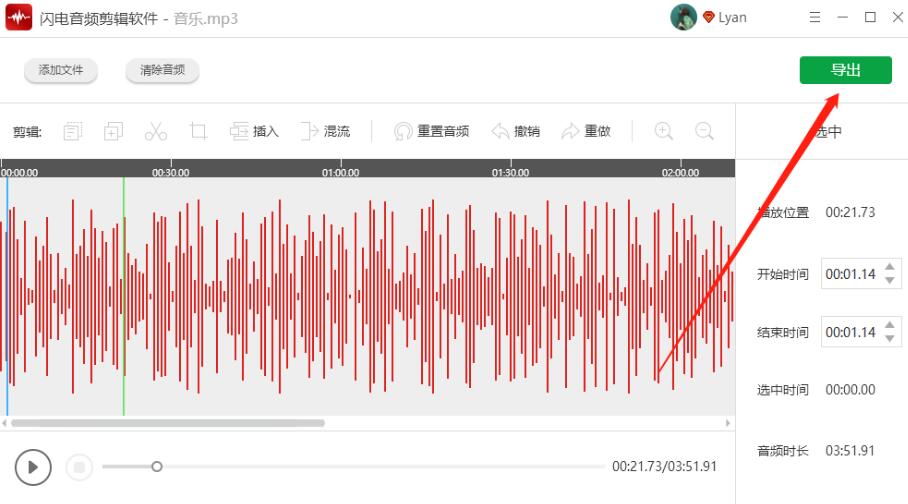
Task: Increase 结束时间 with the up arrow
Action: (x=890, y=325)
